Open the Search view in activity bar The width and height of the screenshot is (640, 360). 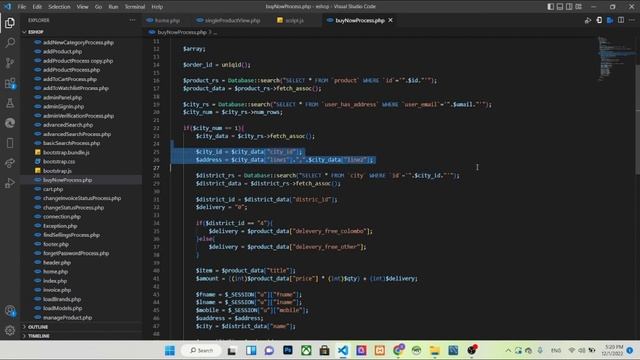[10, 42]
